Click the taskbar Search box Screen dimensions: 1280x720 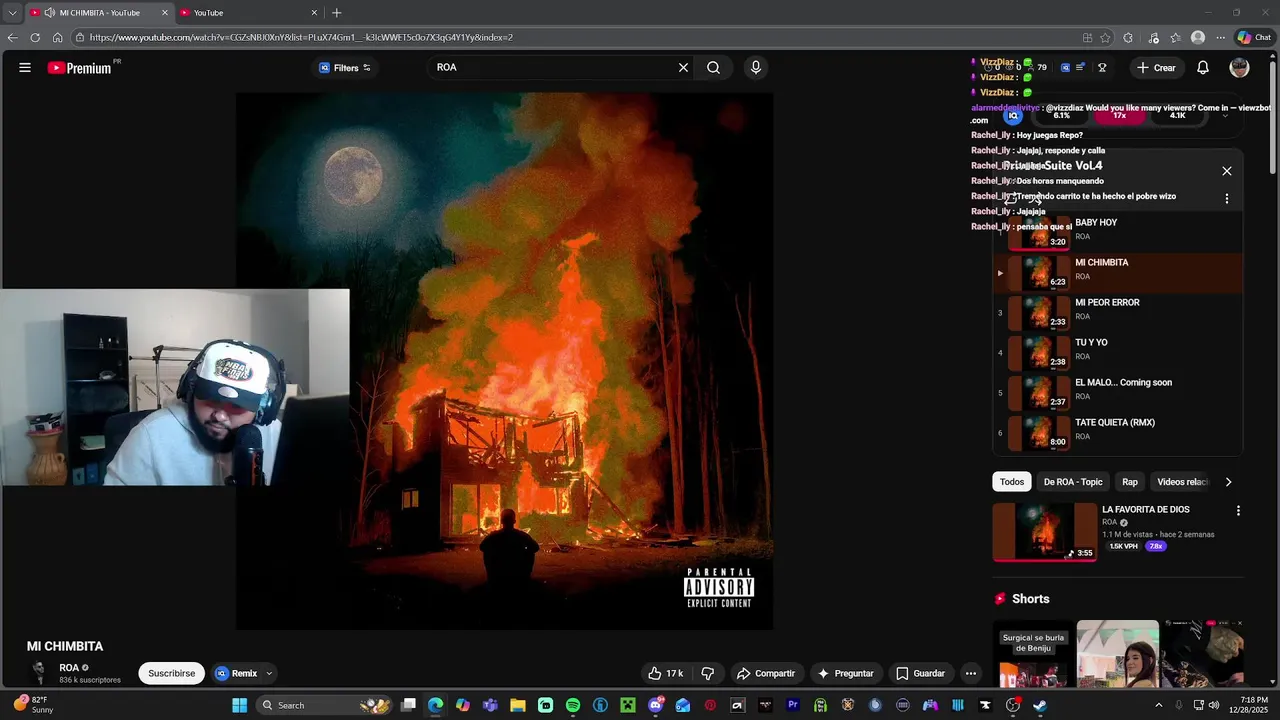[325, 705]
